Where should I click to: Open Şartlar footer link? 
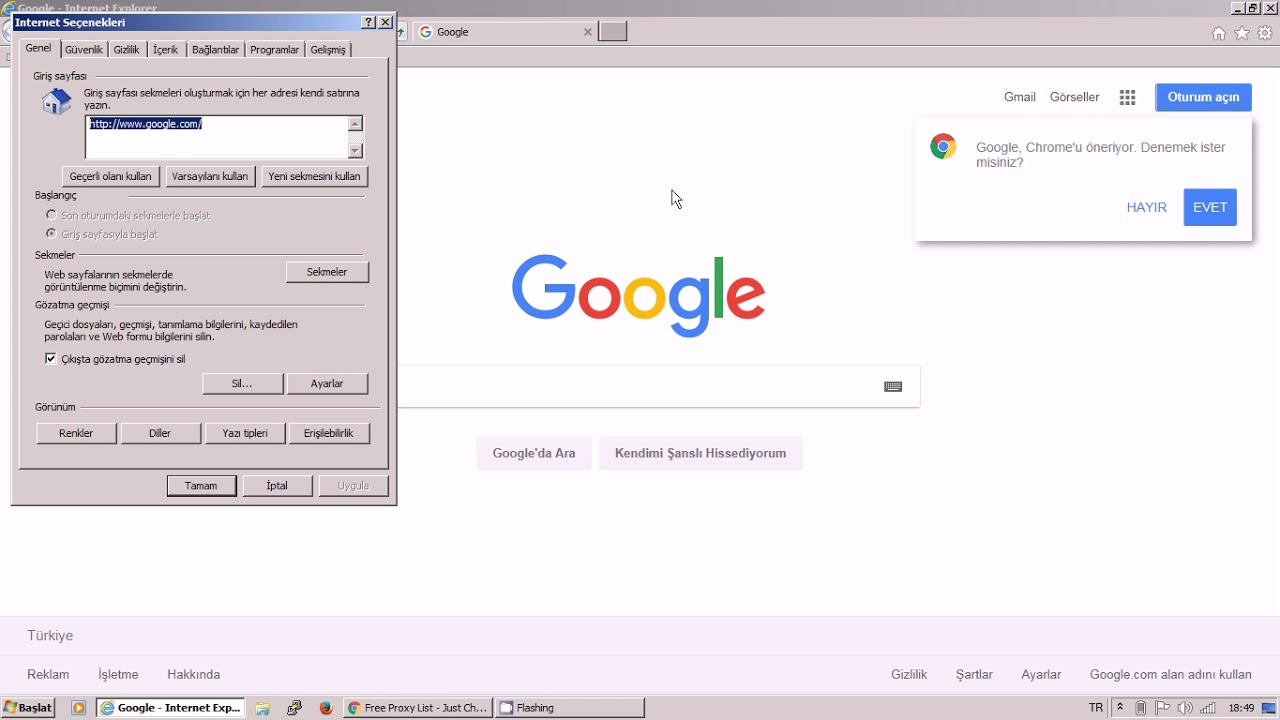click(974, 675)
